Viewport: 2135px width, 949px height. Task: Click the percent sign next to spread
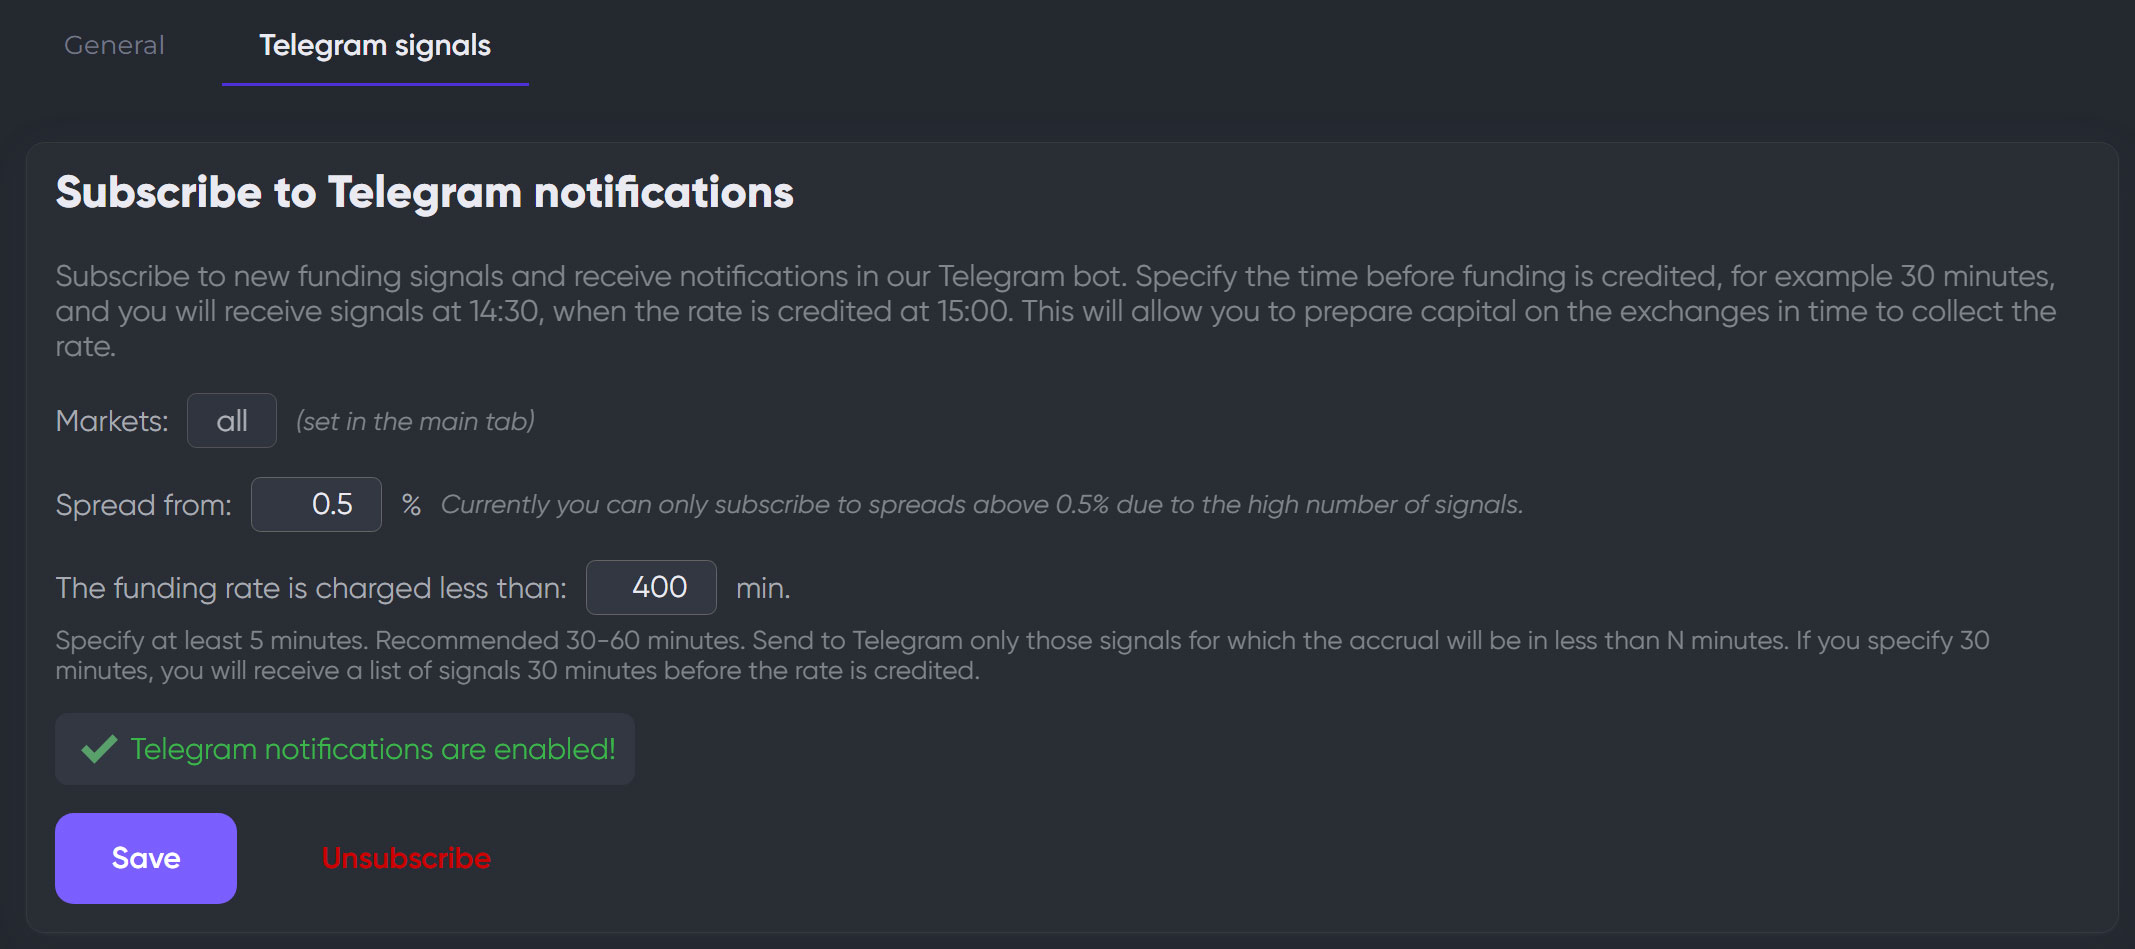(x=411, y=505)
